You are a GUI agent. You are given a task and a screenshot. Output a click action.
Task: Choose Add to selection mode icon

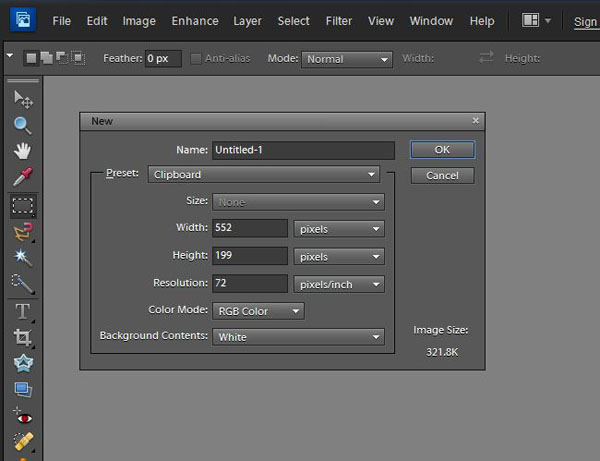pyautogui.click(x=47, y=58)
